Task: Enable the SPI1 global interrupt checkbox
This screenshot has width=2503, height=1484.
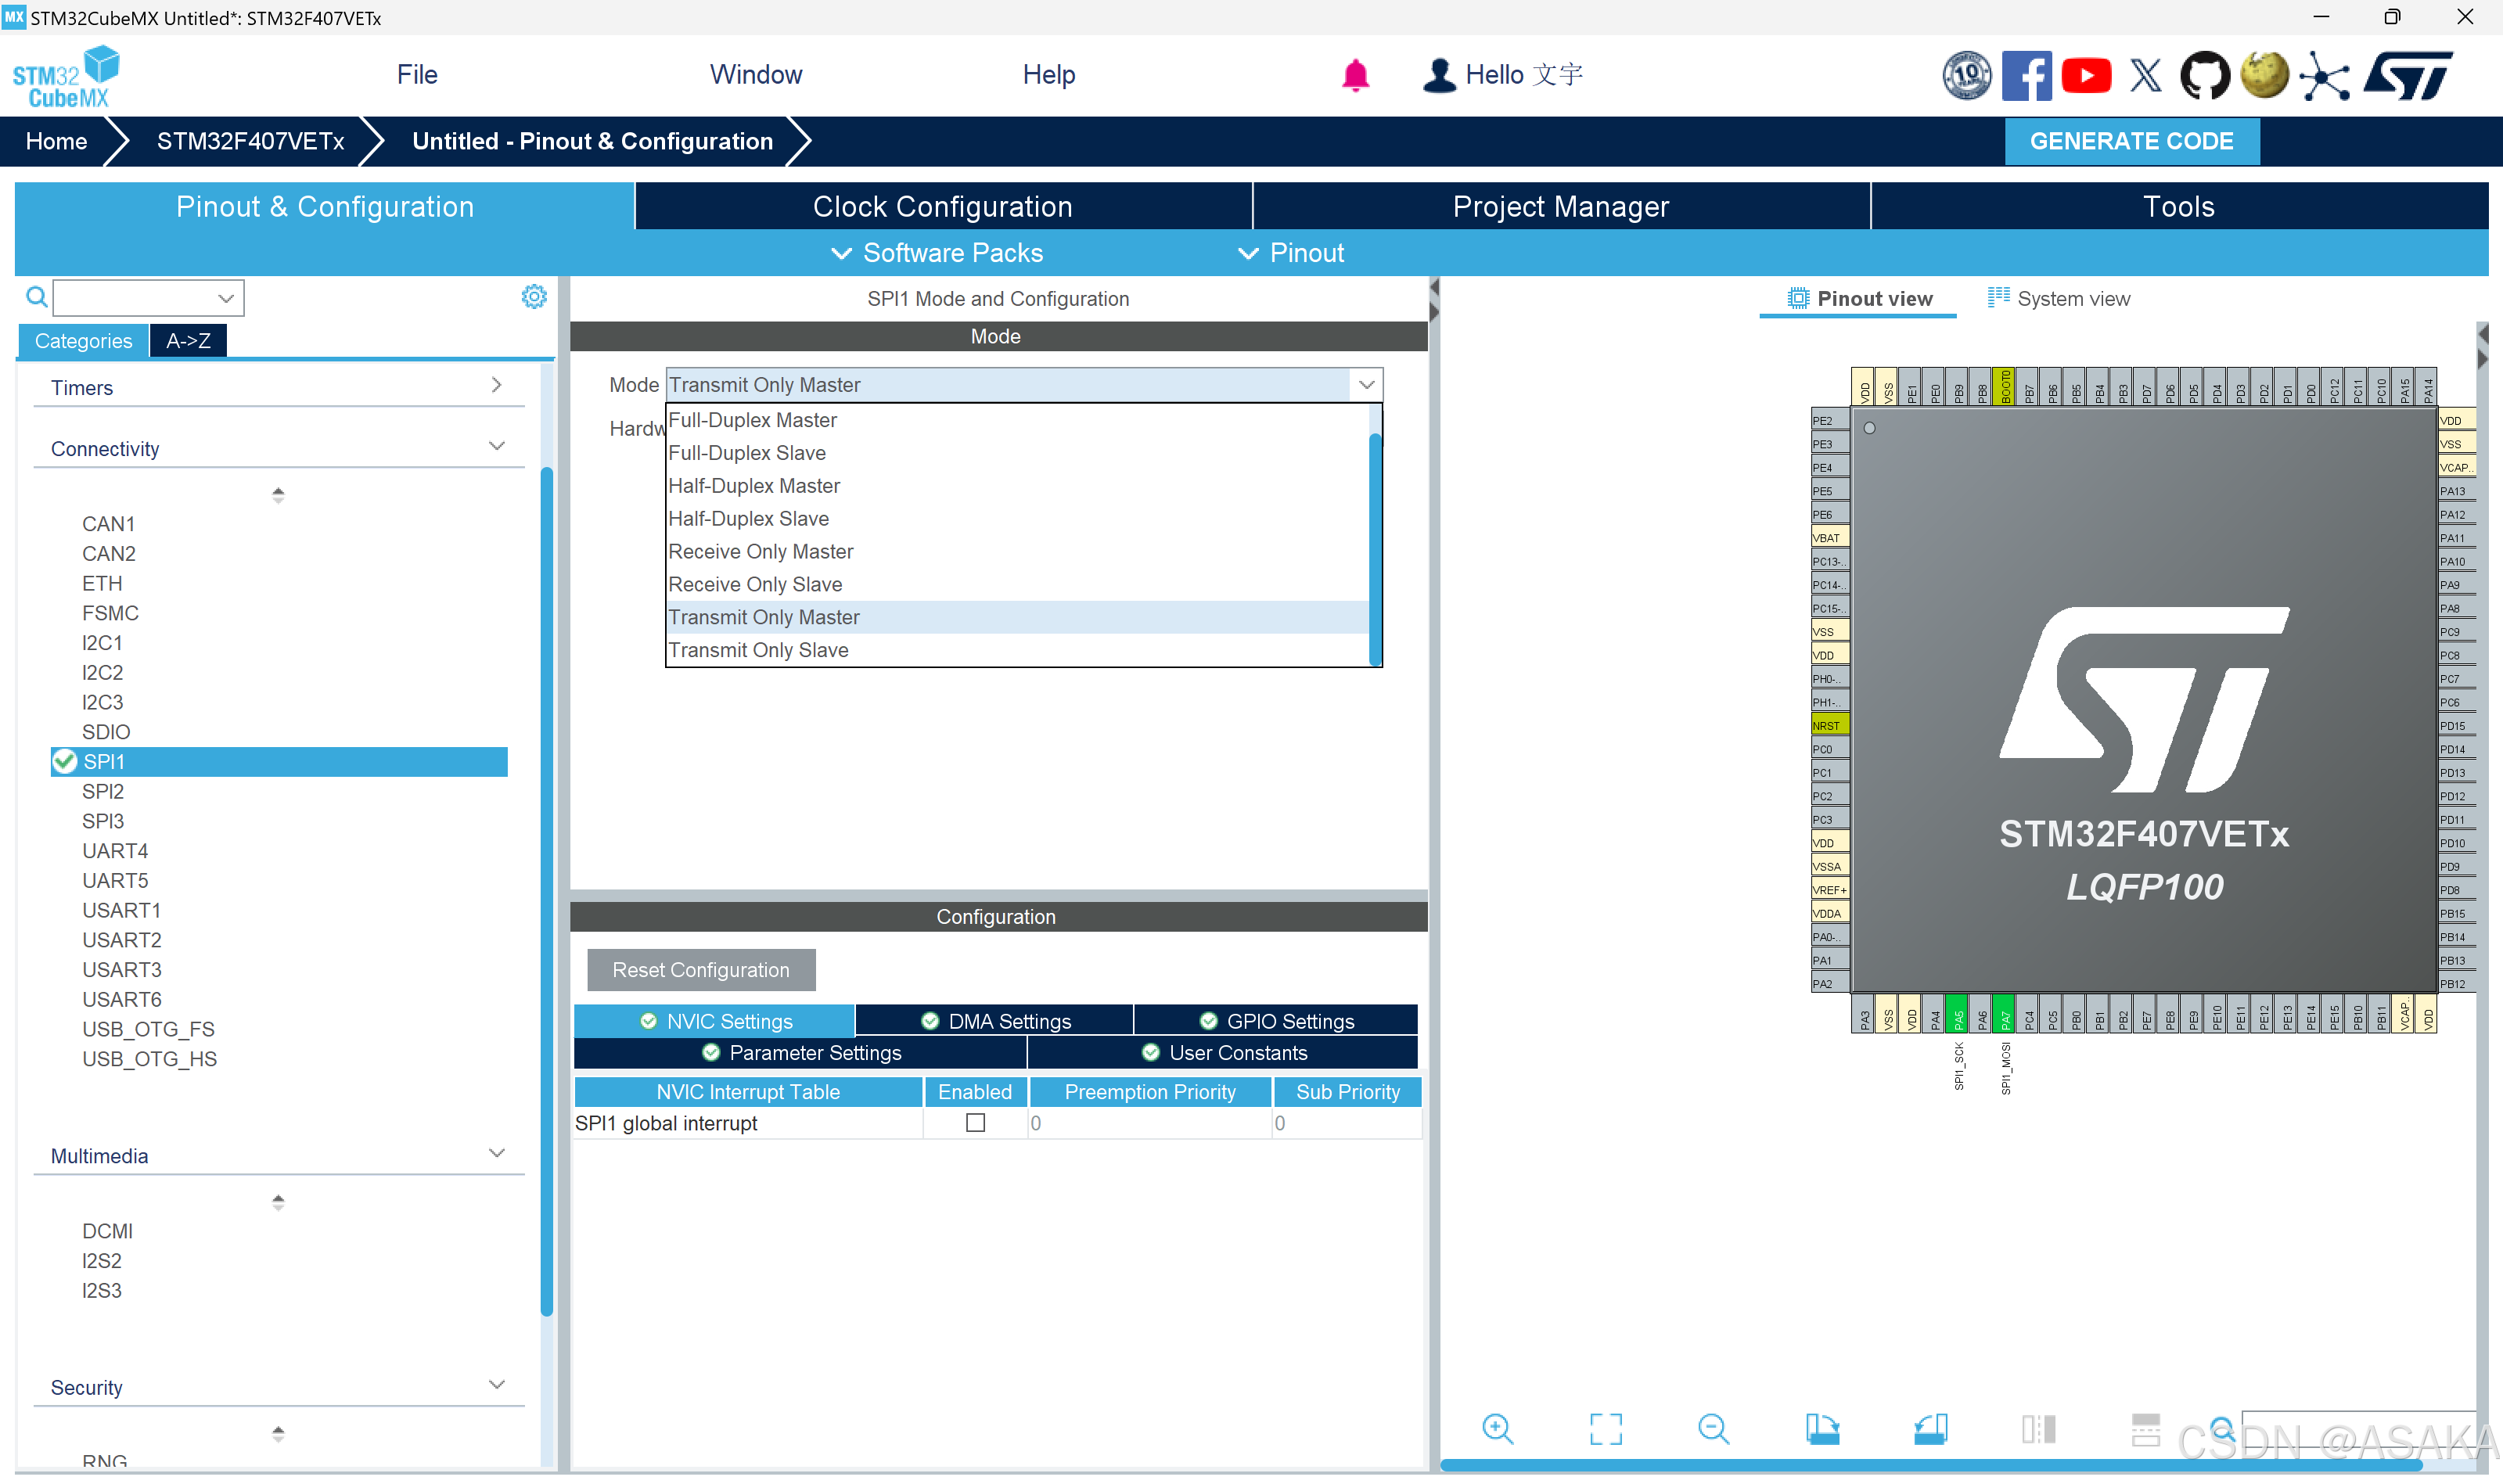Action: (x=975, y=1123)
